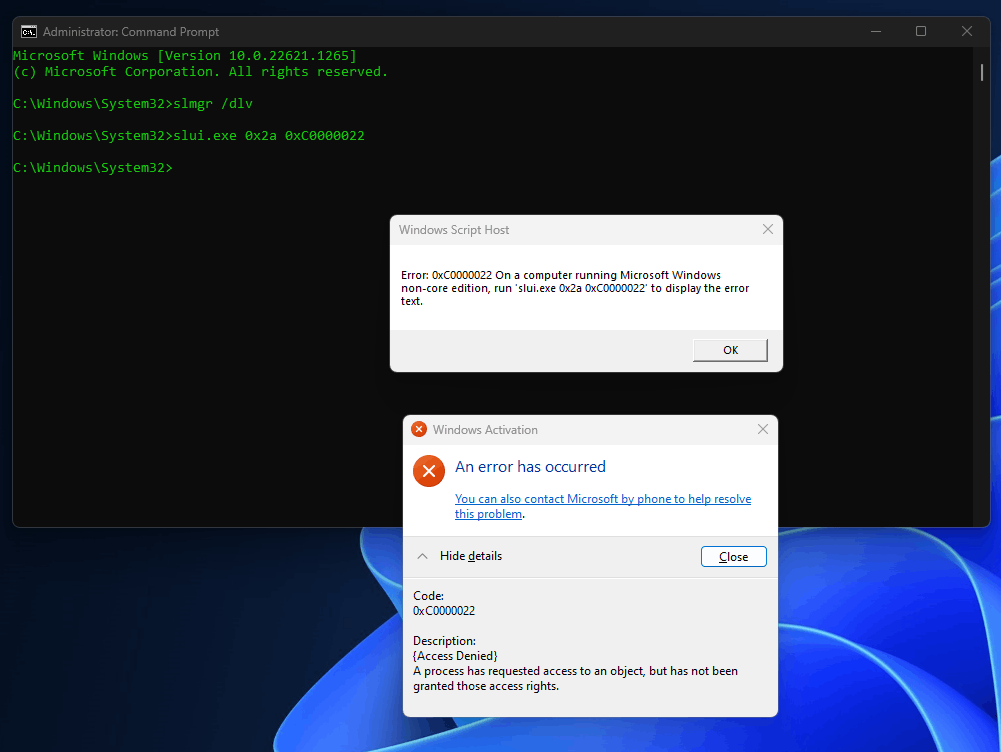Maximize the Command Prompt window
1001x752 pixels.
point(921,31)
